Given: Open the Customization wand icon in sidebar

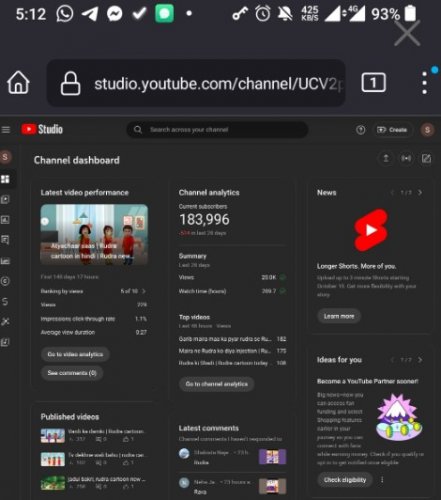Looking at the screenshot, I should (5, 322).
